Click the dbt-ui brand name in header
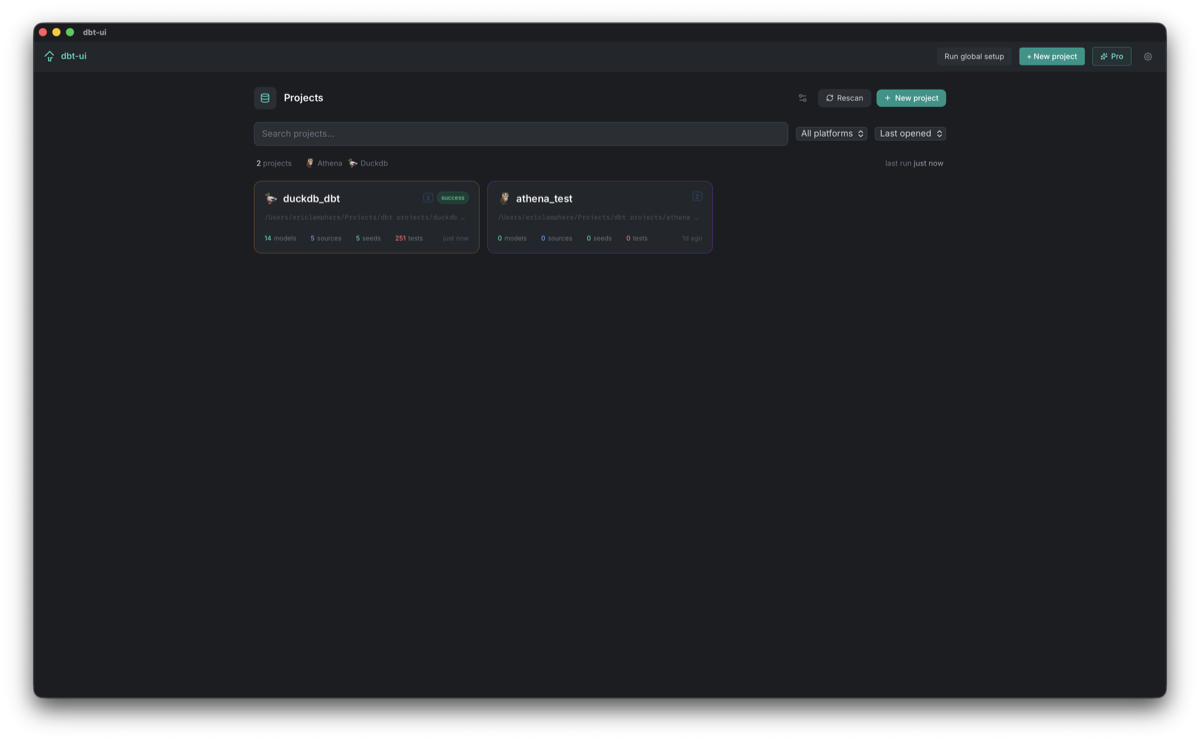 (74, 56)
